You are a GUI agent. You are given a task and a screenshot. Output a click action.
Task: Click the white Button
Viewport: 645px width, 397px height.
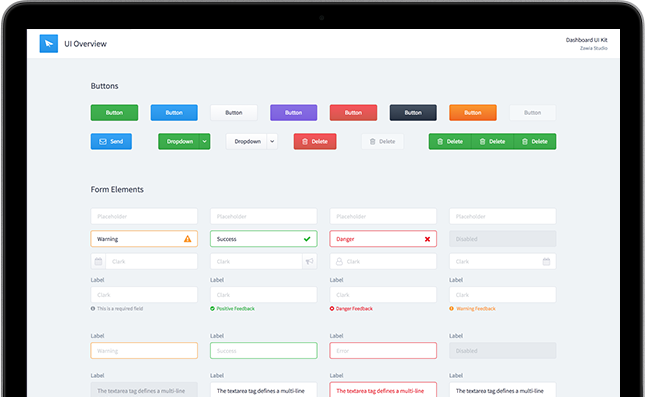click(234, 112)
